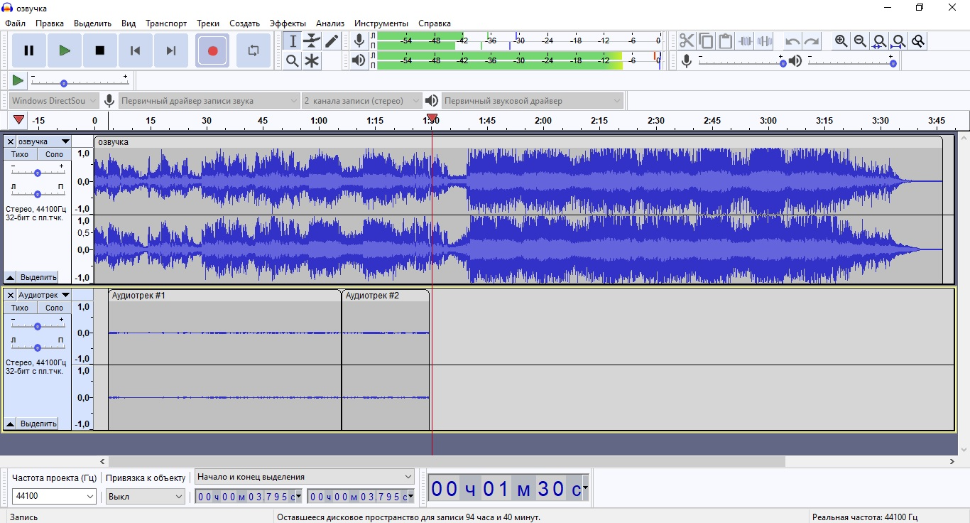Open the Эффекты menu
This screenshot has height=523, width=970.
point(288,23)
